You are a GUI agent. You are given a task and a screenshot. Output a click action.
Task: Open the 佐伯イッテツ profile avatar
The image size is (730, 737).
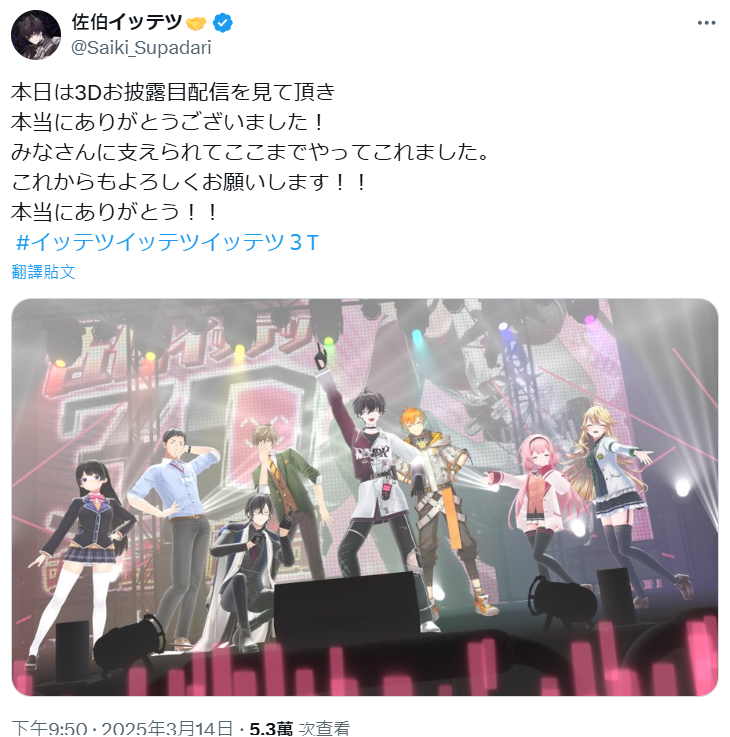point(36,35)
